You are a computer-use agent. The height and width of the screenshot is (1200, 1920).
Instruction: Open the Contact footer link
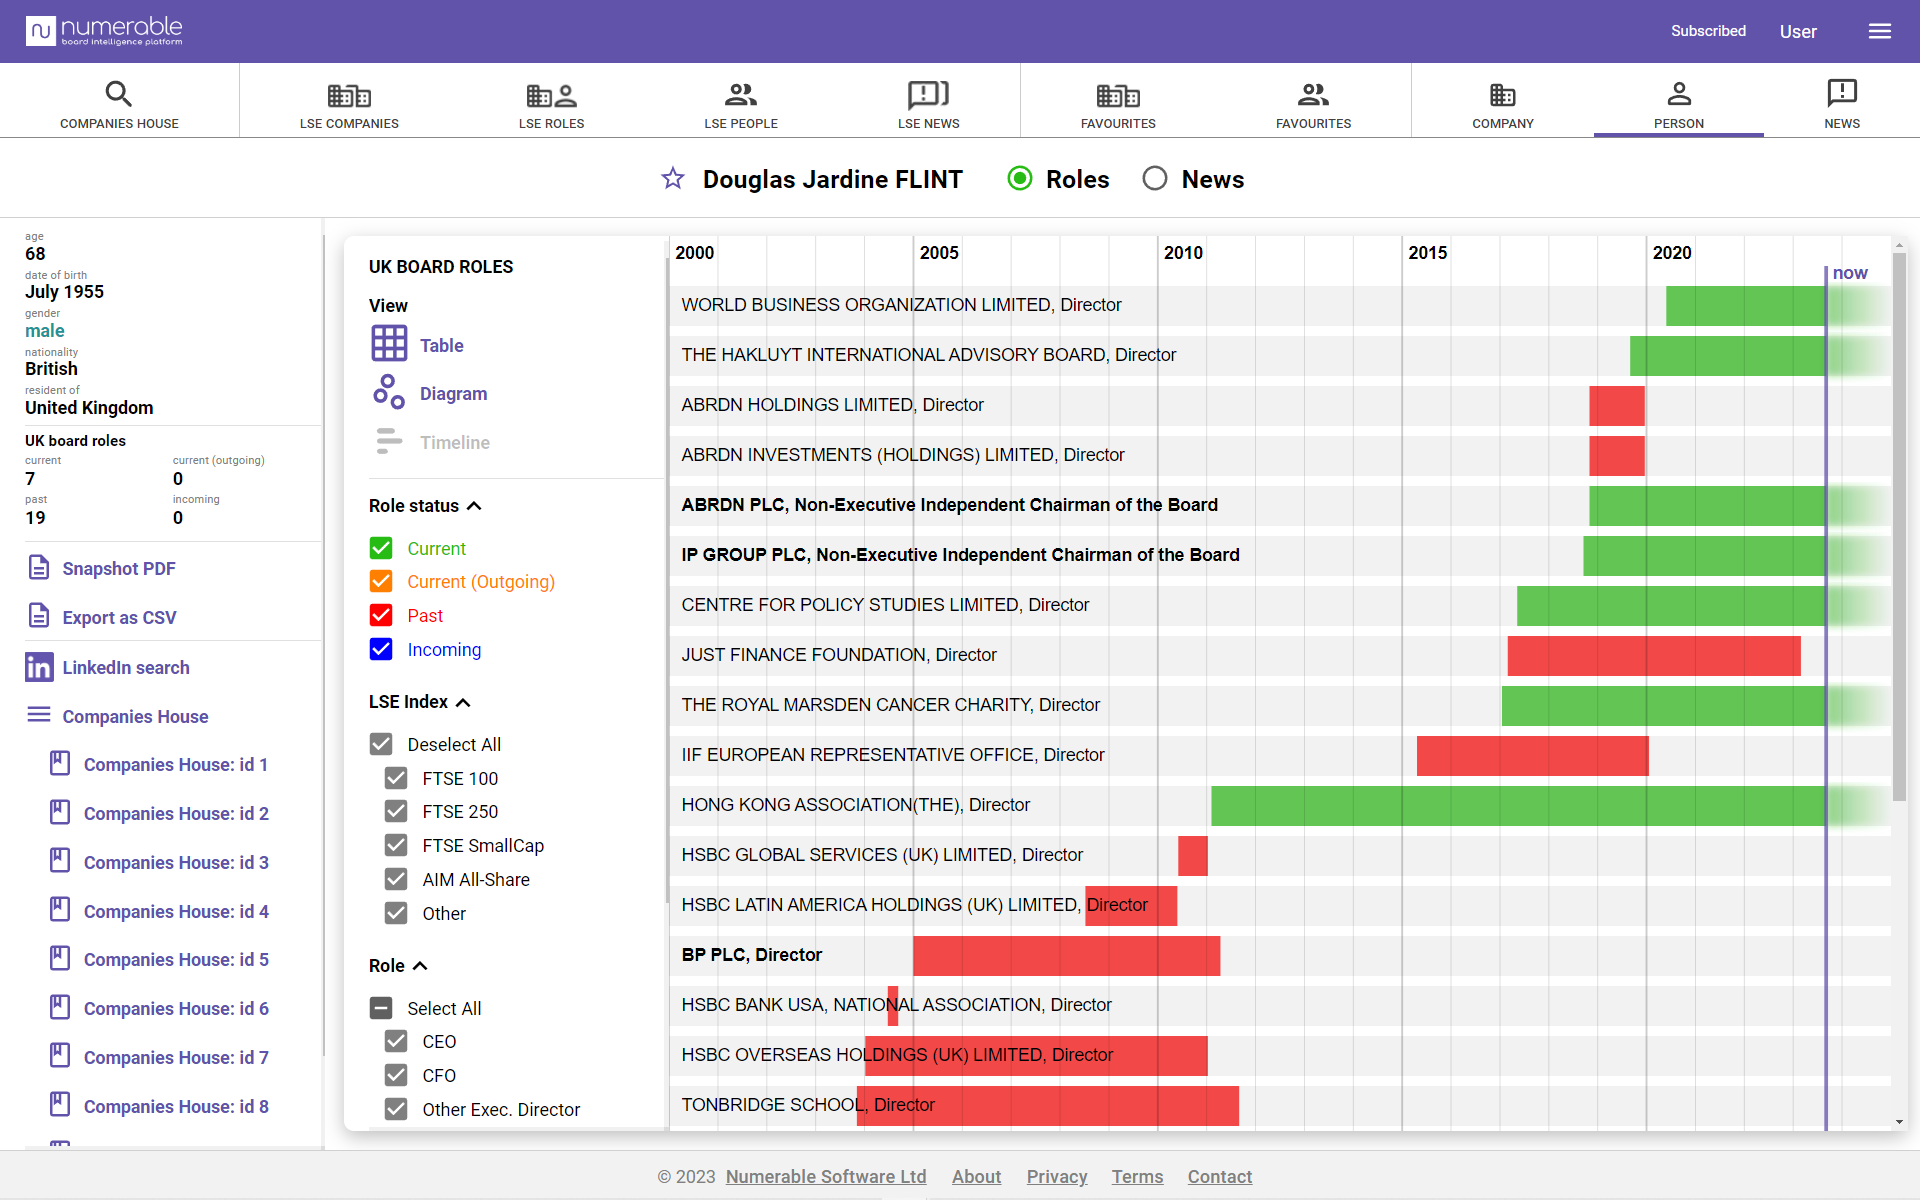(1219, 1176)
